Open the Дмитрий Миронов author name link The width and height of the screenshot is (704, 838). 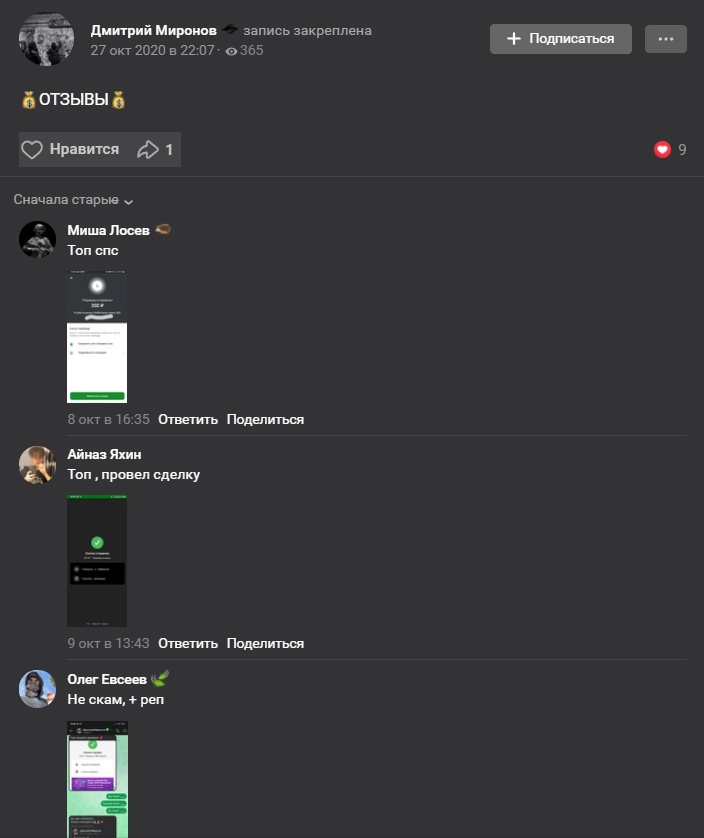[153, 30]
